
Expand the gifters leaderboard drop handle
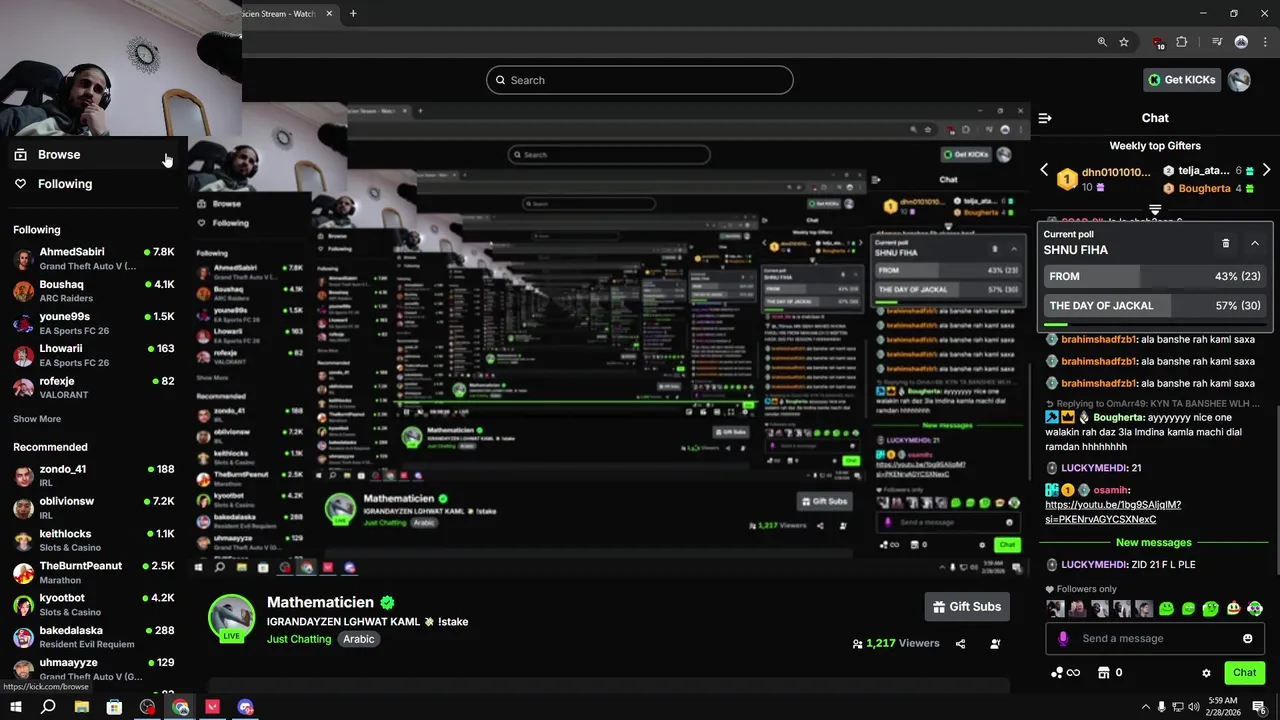(x=1155, y=210)
